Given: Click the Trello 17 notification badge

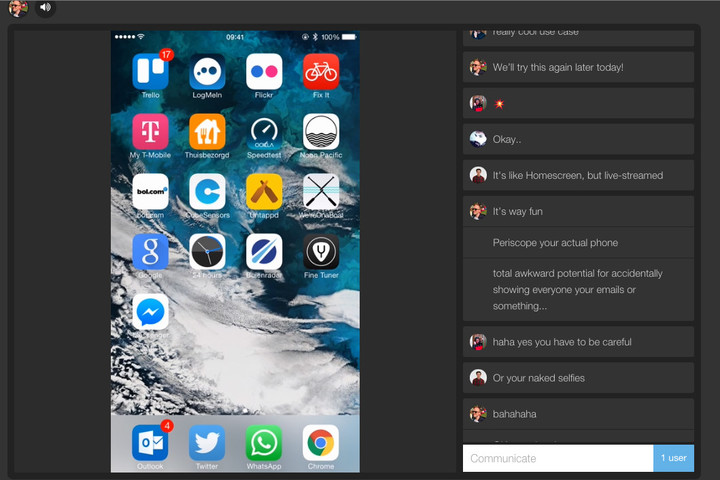Looking at the screenshot, I should (166, 55).
